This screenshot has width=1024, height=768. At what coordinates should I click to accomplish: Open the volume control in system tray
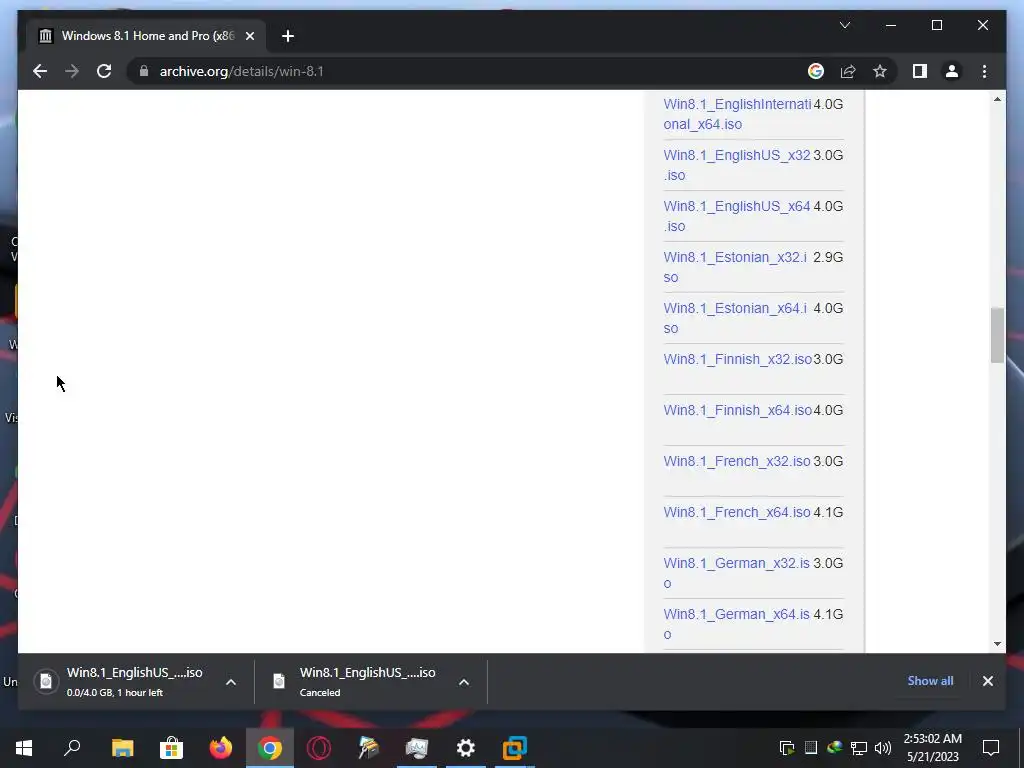(x=883, y=748)
